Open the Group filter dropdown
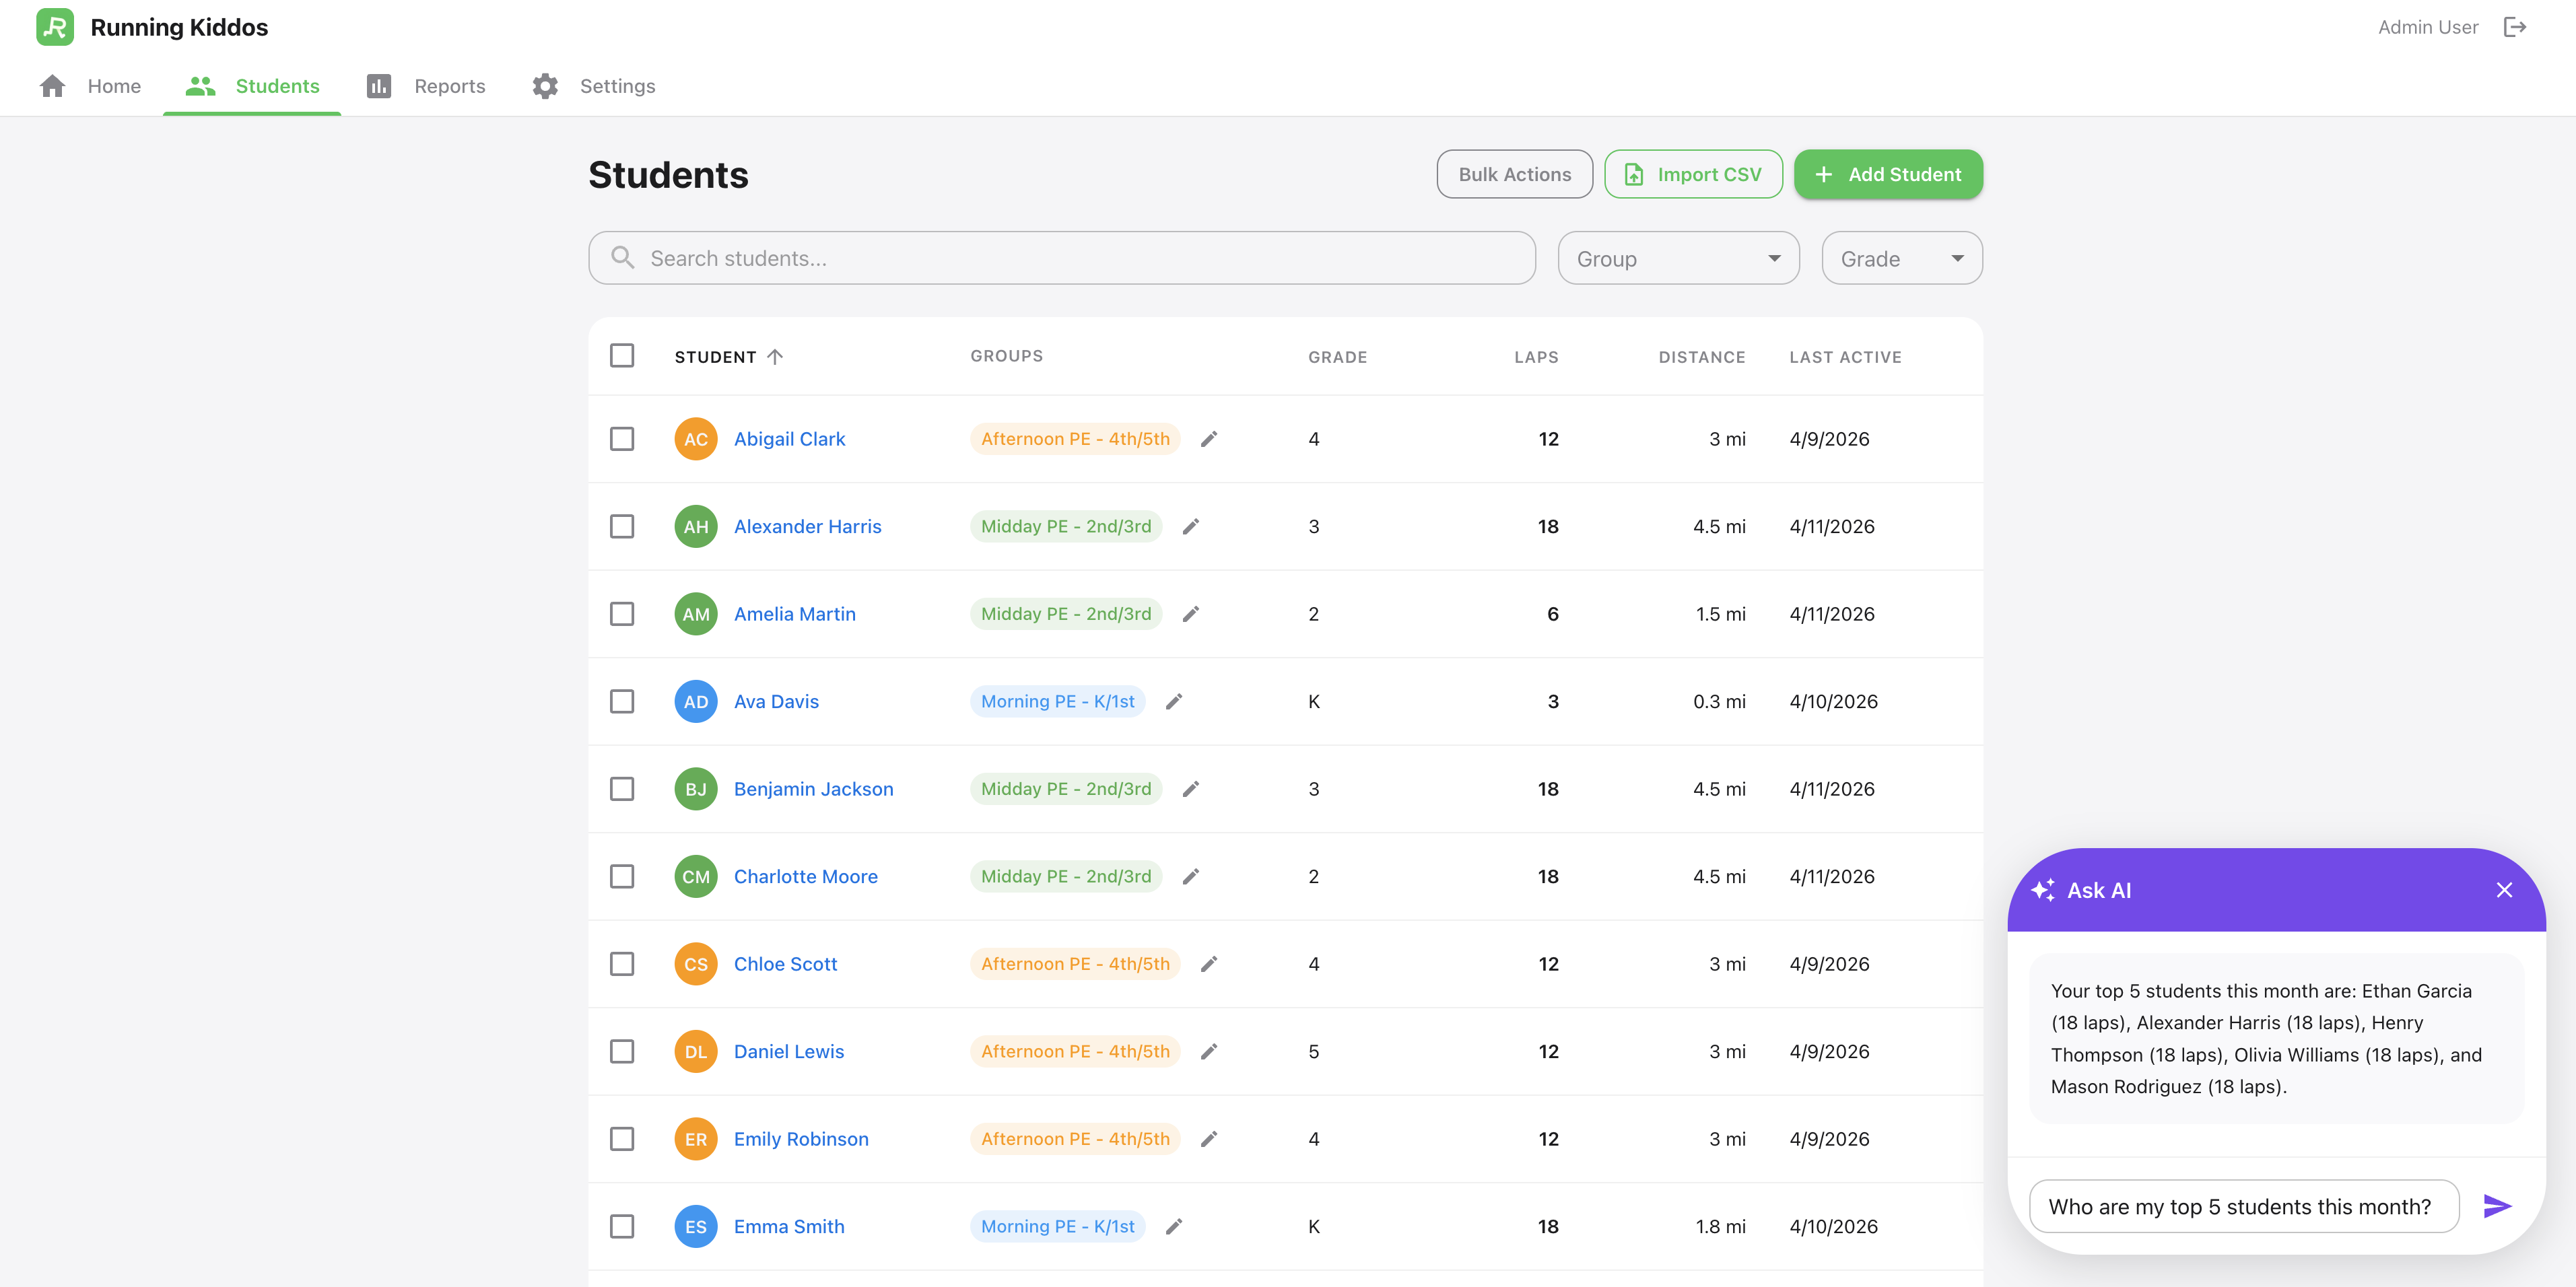Screen dimensions: 2576x1287 click(x=1677, y=257)
